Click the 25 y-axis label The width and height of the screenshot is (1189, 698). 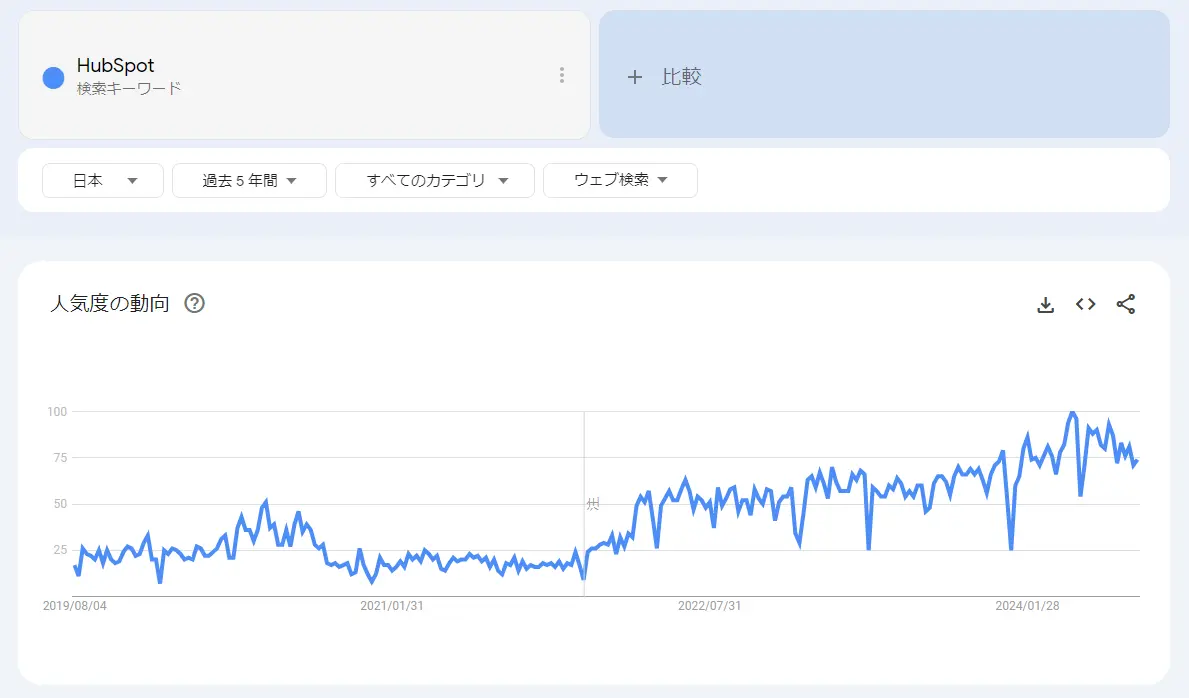(60, 550)
